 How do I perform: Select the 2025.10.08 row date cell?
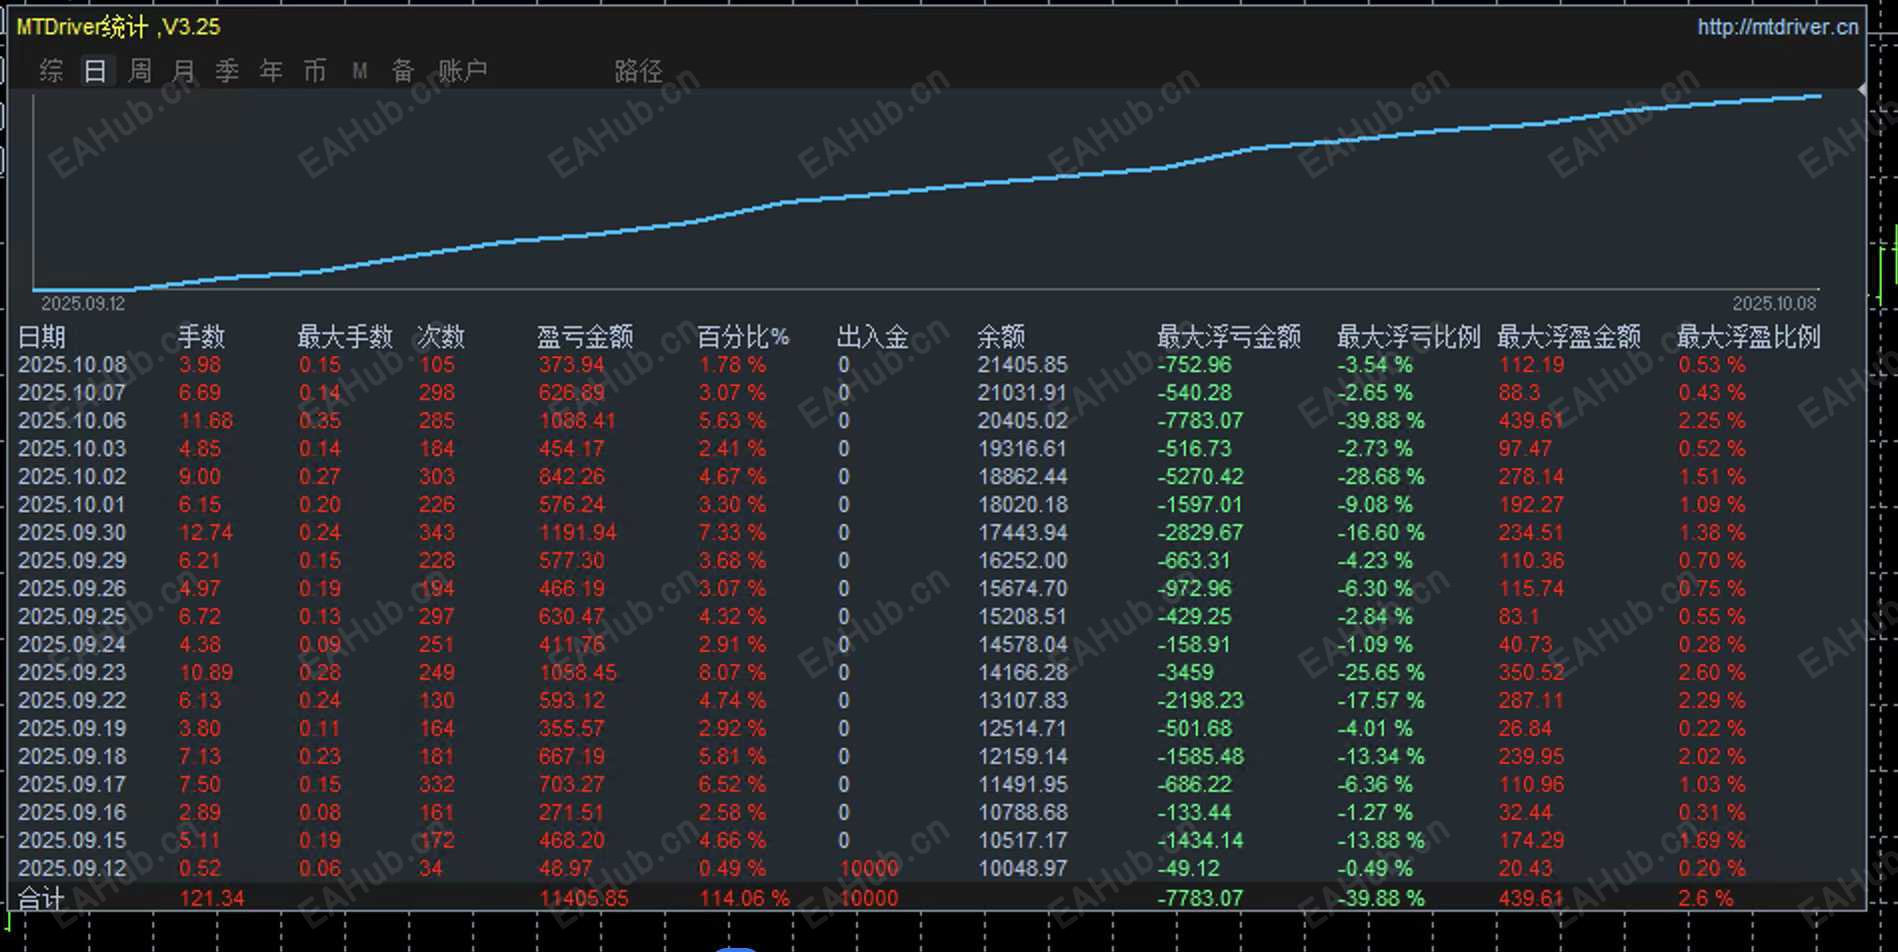(72, 365)
